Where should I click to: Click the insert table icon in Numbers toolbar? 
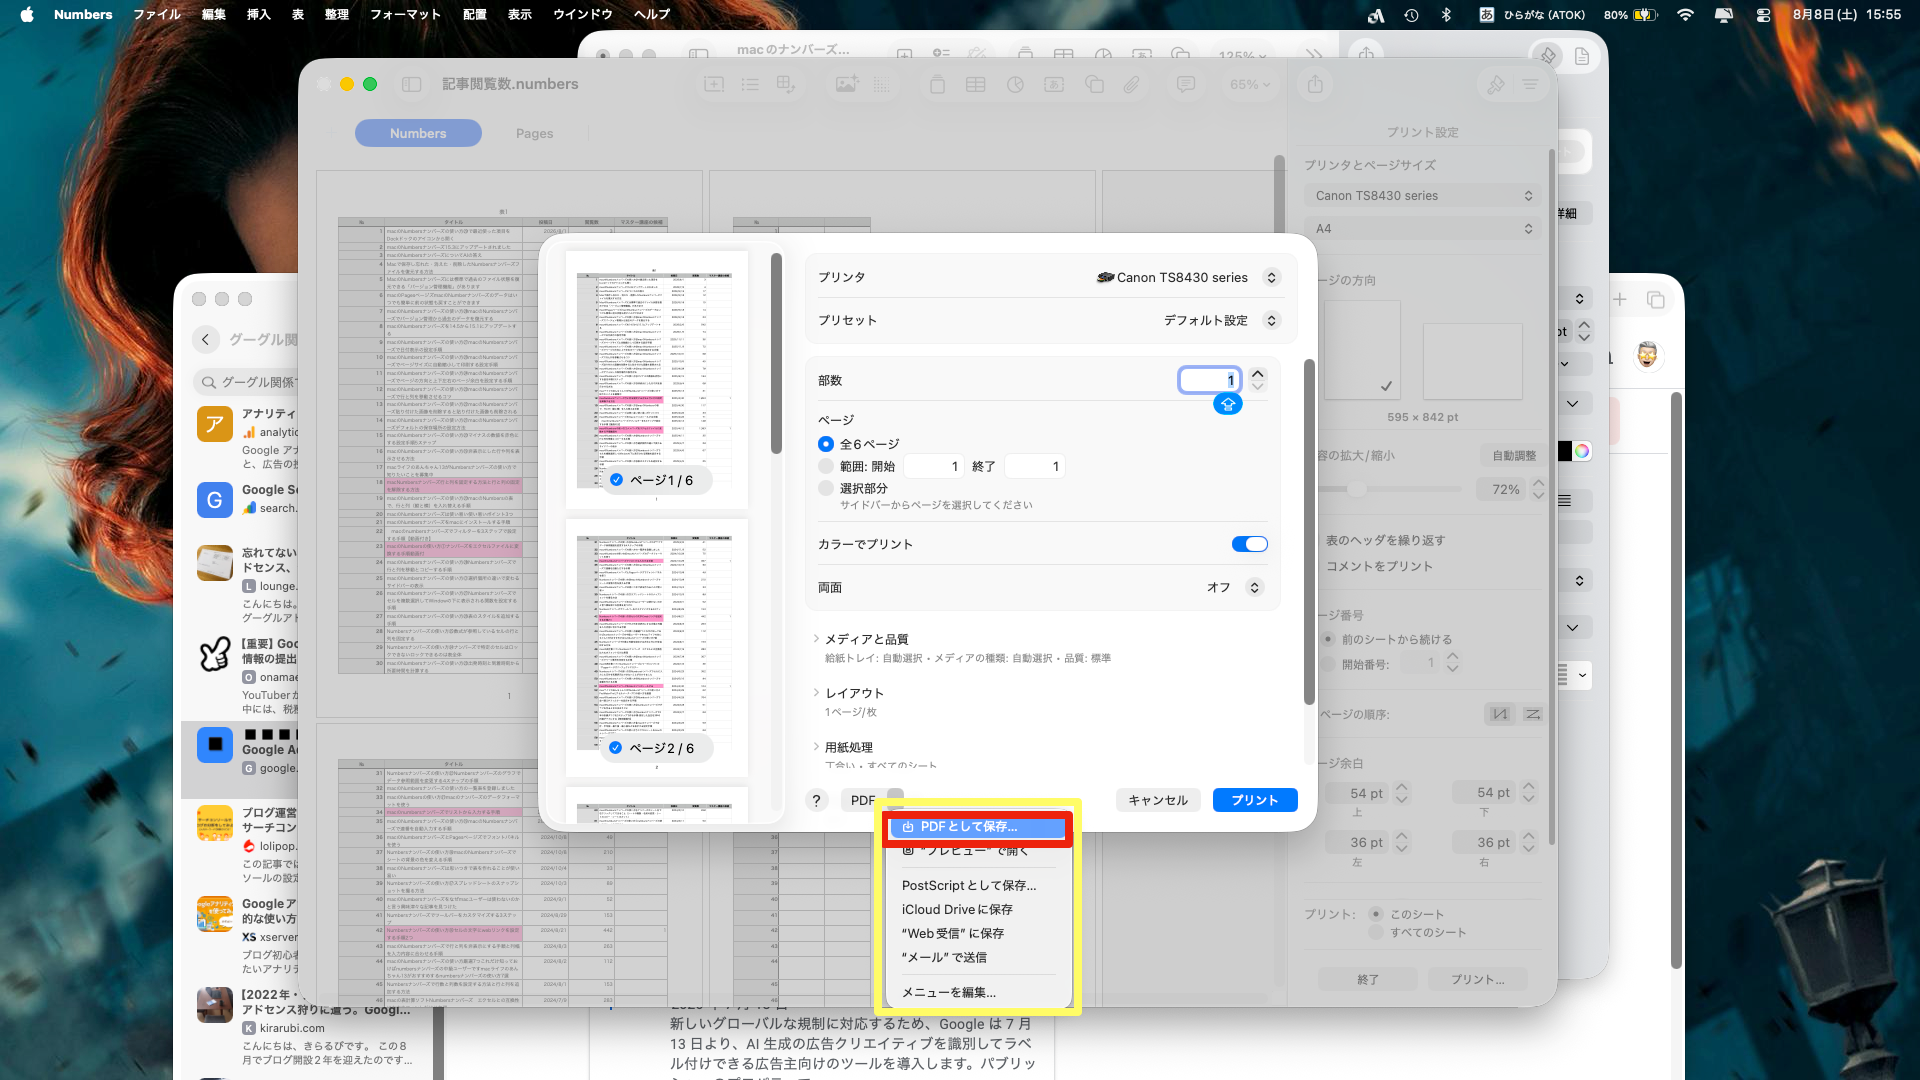point(976,85)
